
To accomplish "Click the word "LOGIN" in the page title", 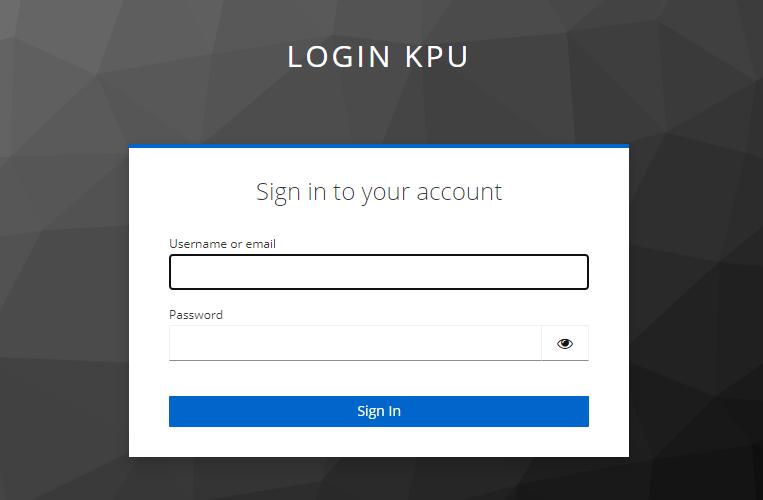I will coord(339,56).
